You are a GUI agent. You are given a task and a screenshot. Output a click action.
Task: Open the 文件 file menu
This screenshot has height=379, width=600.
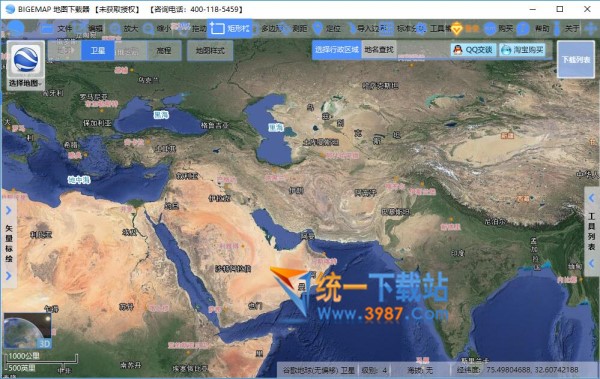click(x=57, y=28)
